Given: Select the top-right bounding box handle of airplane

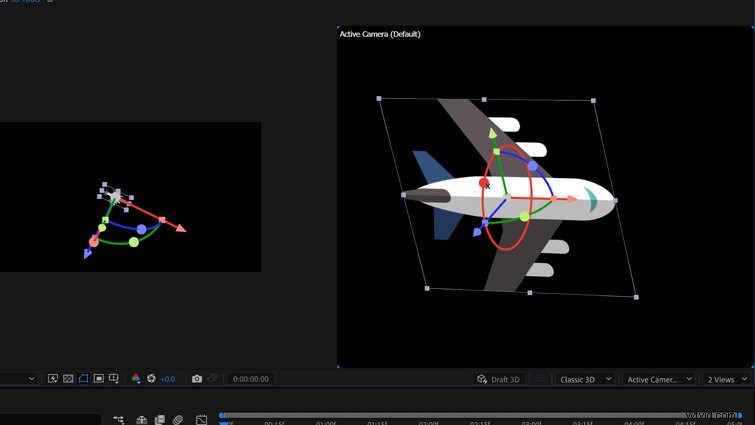Looking at the screenshot, I should [x=593, y=101].
